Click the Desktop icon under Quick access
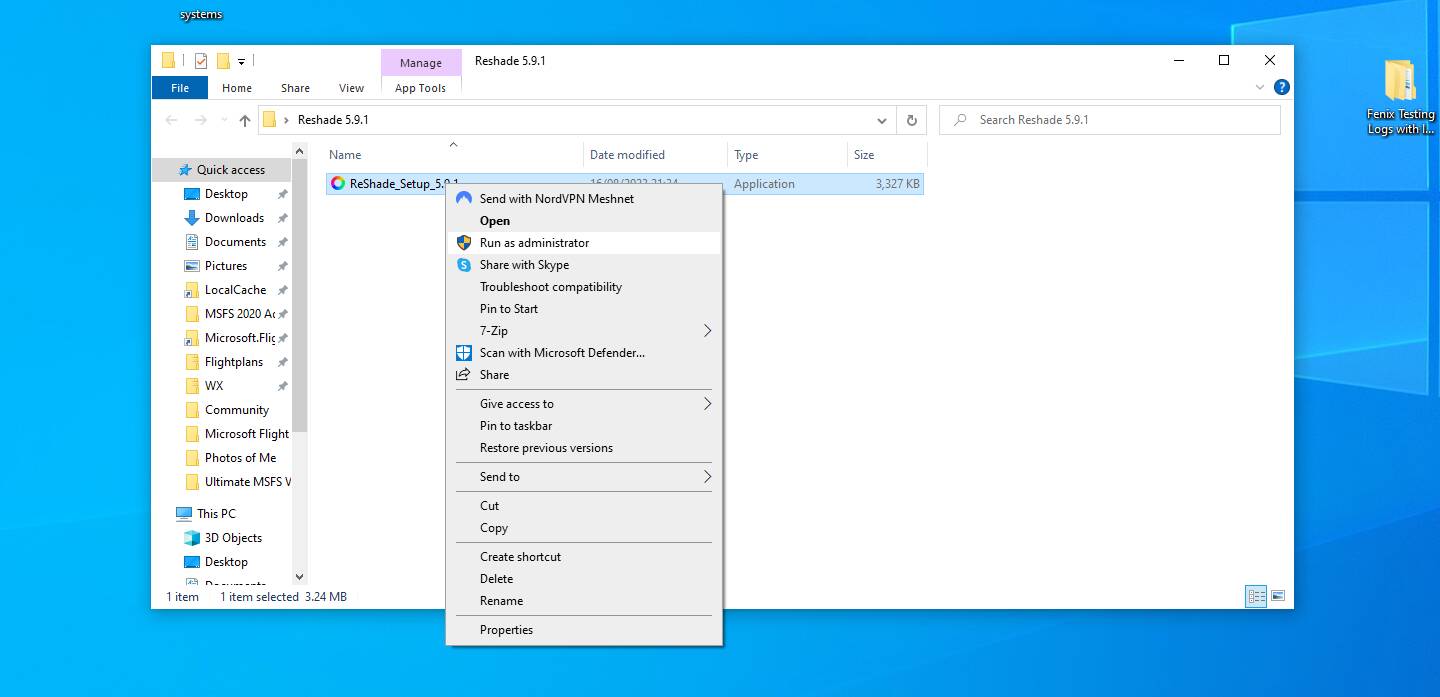The width and height of the screenshot is (1440, 697). point(192,194)
